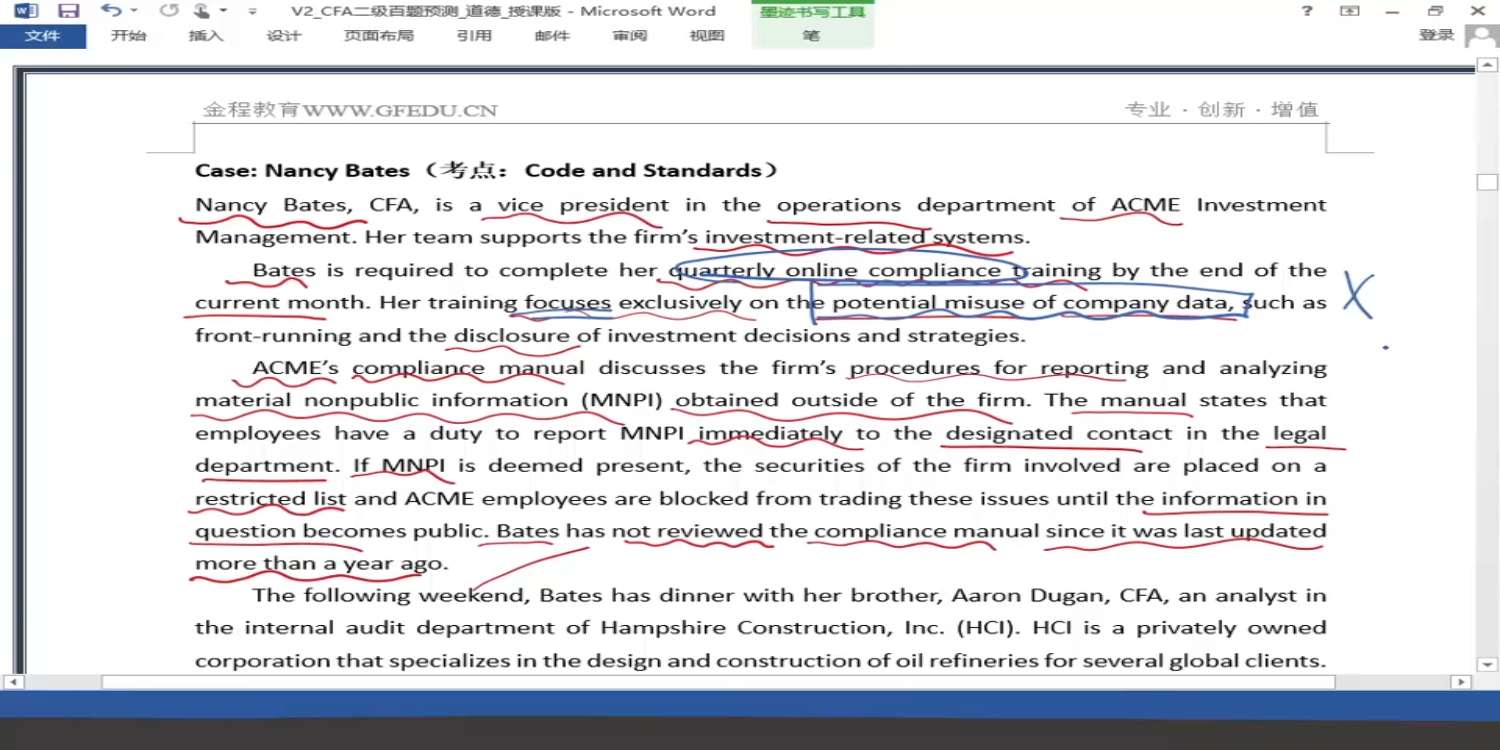Open Ribbon Display Options

[1350, 11]
